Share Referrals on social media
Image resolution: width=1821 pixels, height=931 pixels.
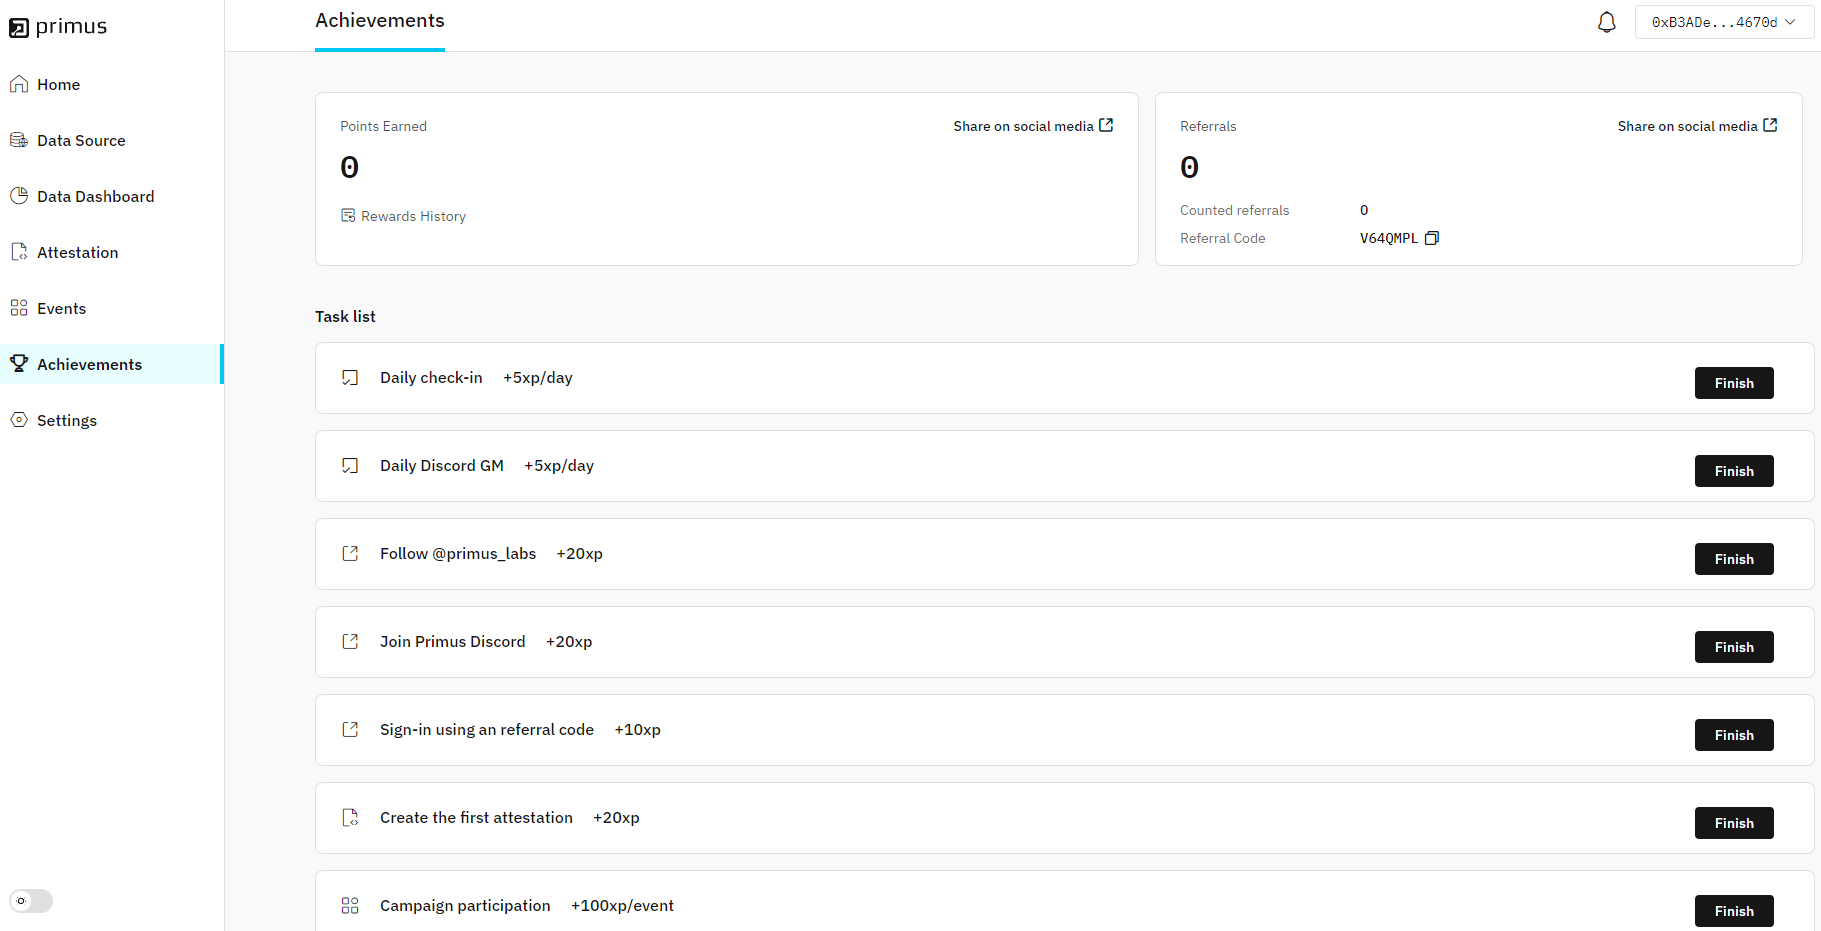tap(1696, 126)
